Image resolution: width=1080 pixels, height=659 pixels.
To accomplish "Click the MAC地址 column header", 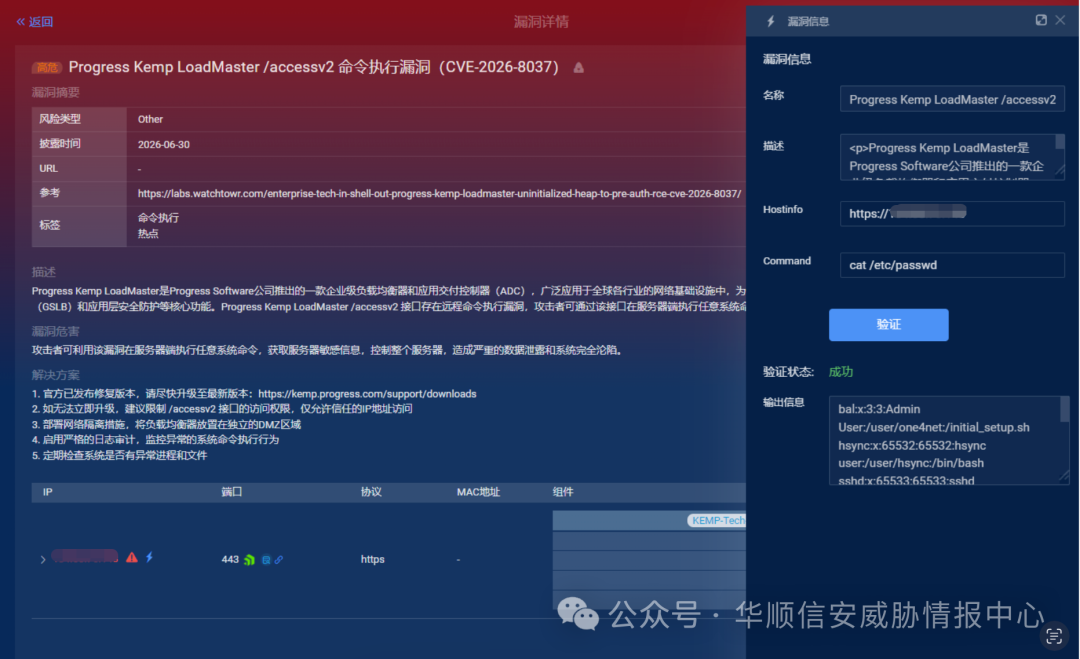I will click(x=478, y=492).
